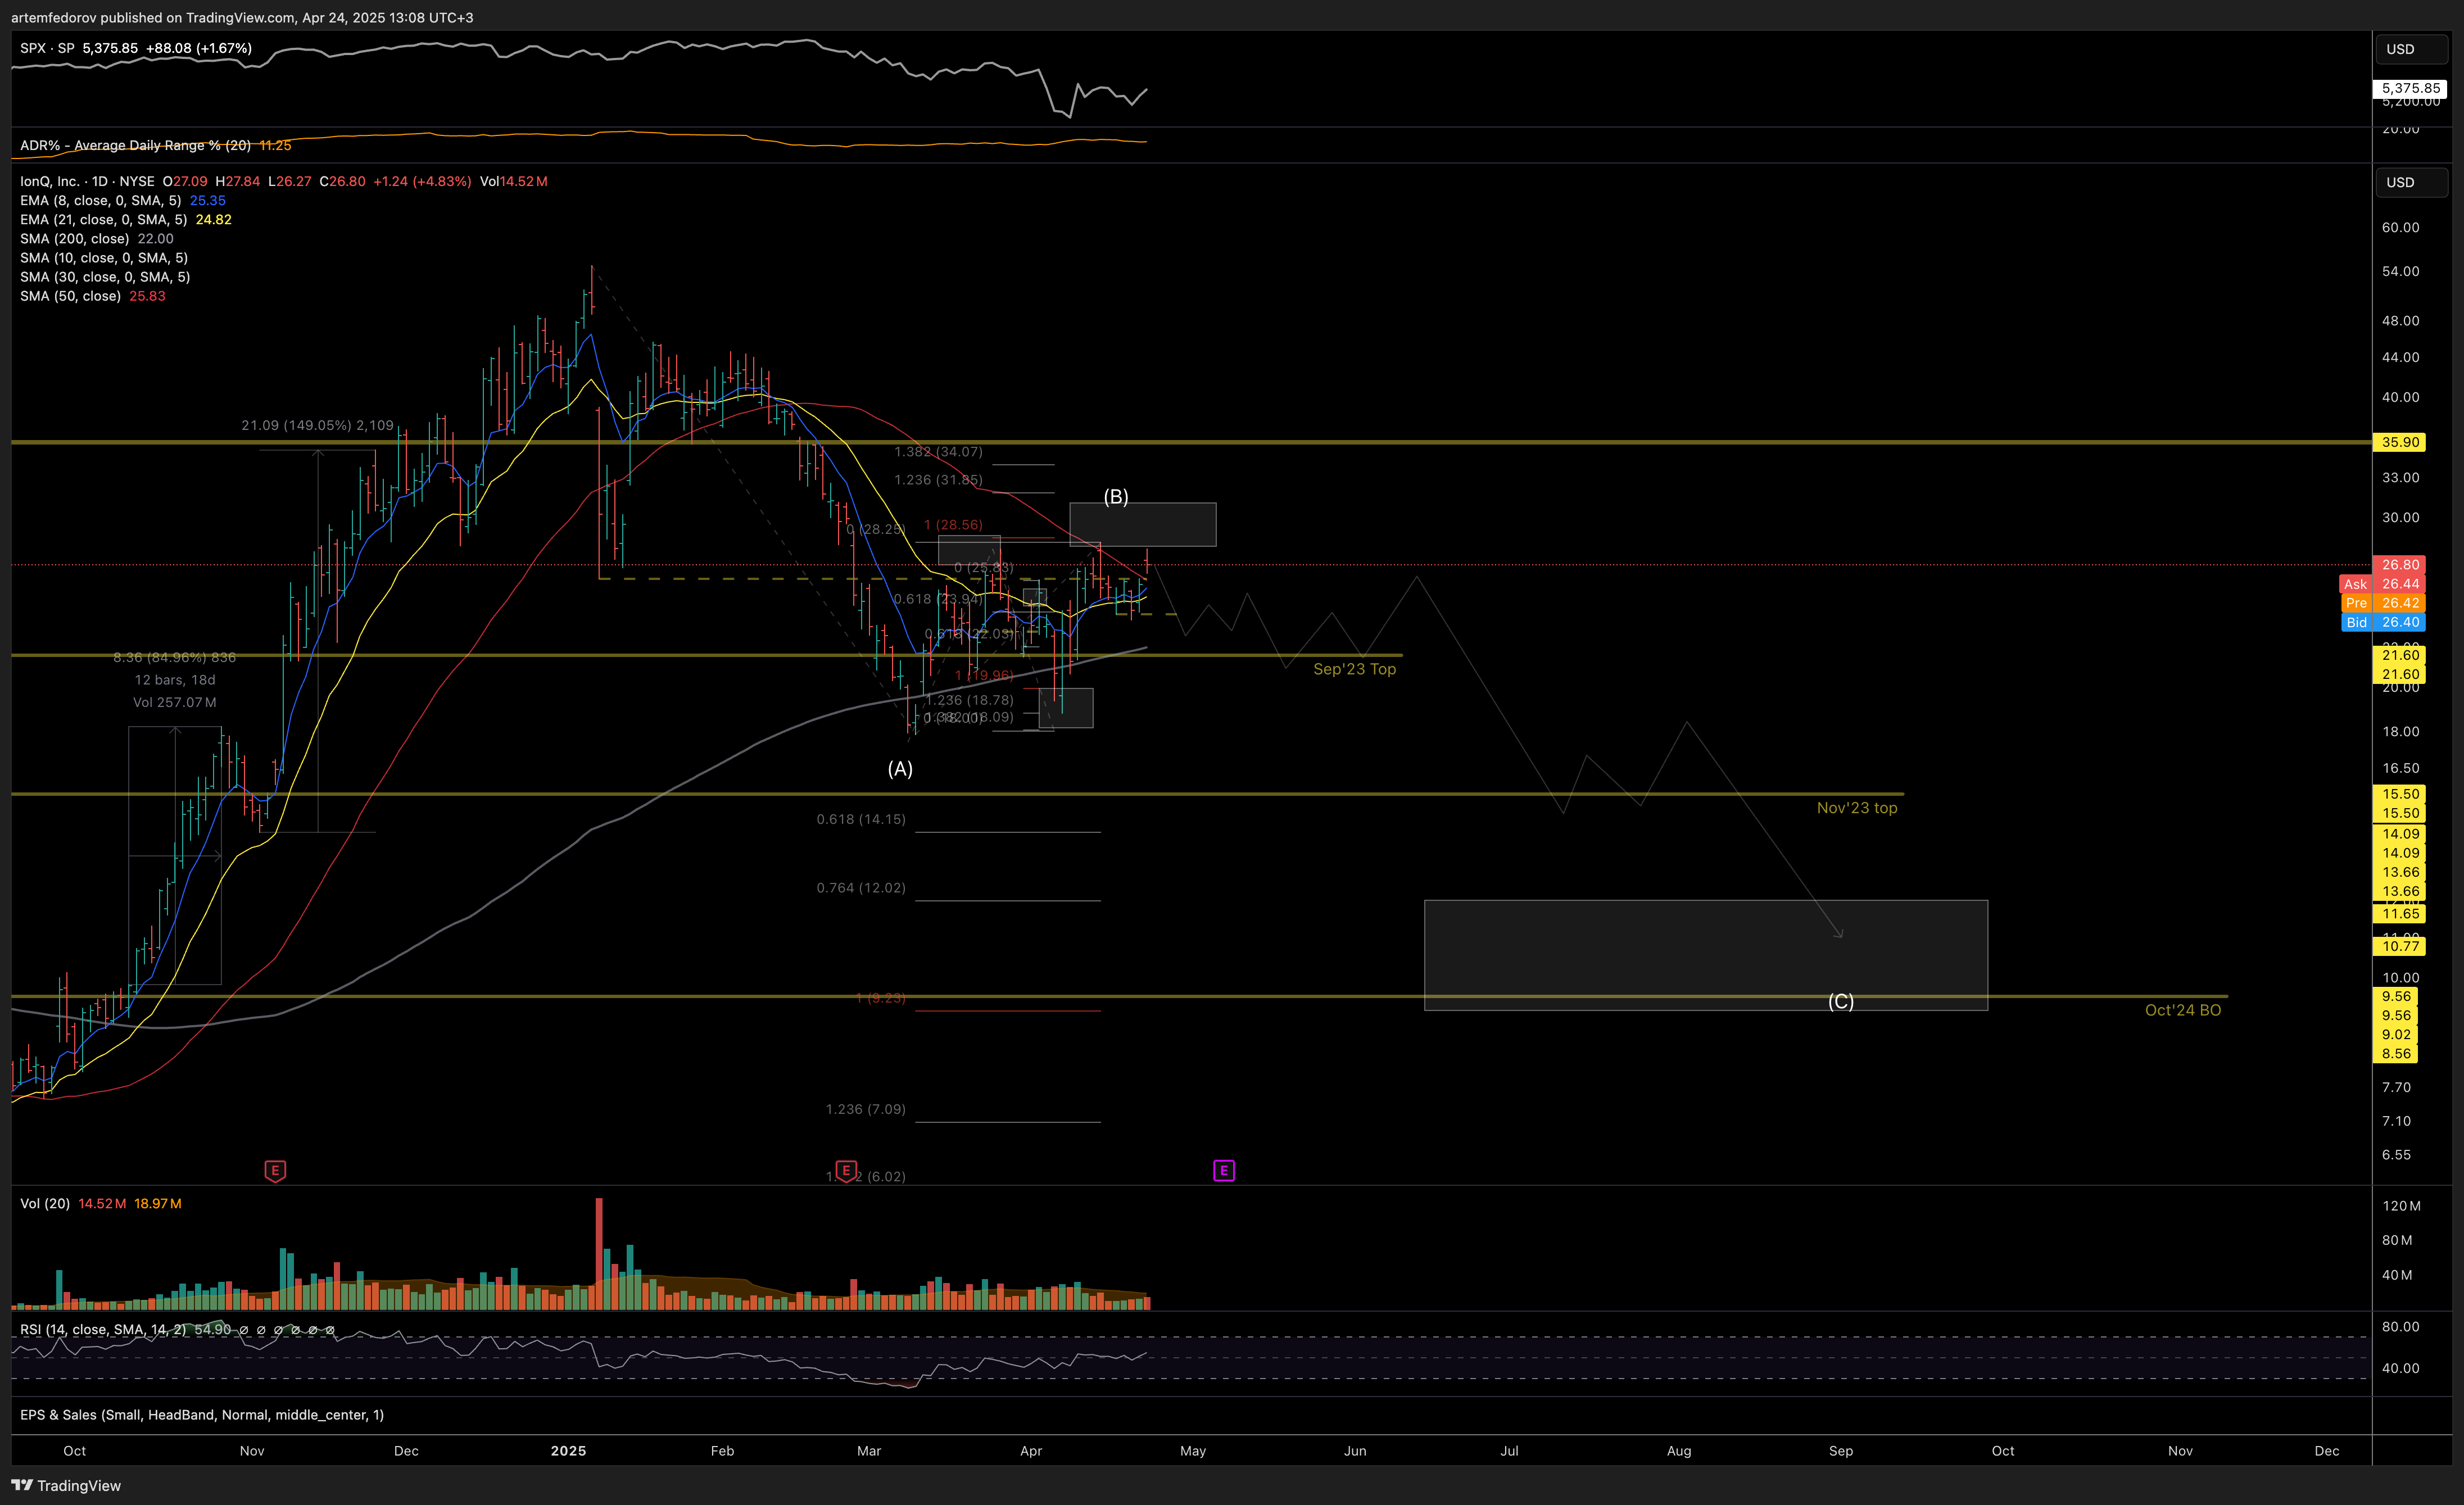This screenshot has height=1505, width=2464.
Task: Click the Pre 26.42 price label
Action: [x=2383, y=603]
